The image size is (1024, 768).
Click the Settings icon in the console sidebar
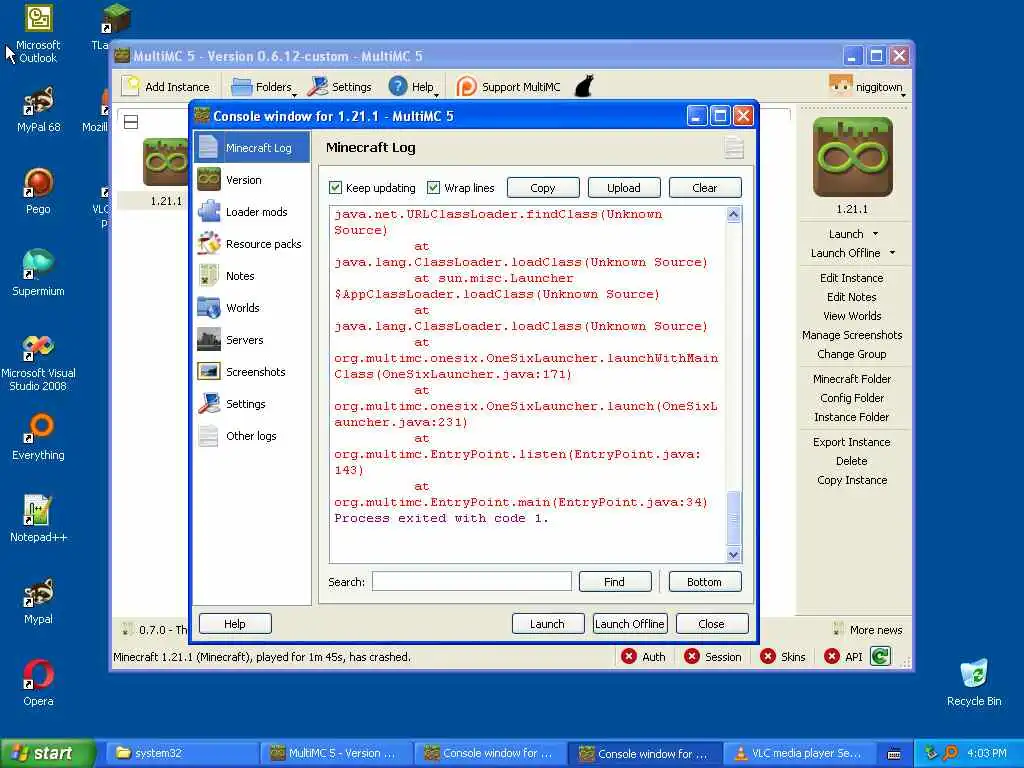click(x=209, y=404)
